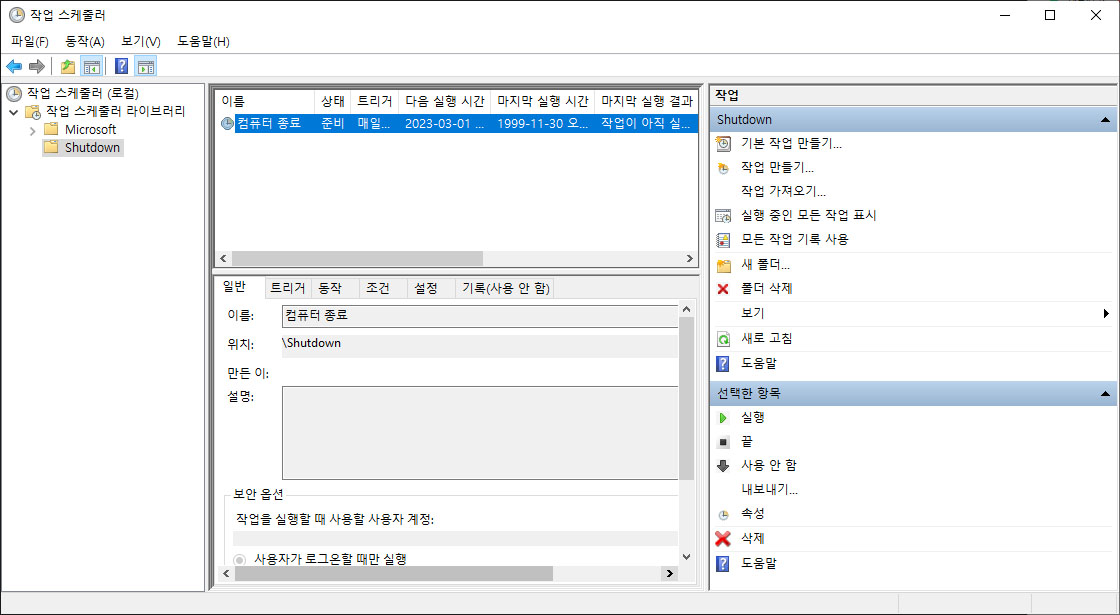The width and height of the screenshot is (1120, 615).
Task: Click the 모든 작업 기록 사용 icon
Action: [724, 239]
